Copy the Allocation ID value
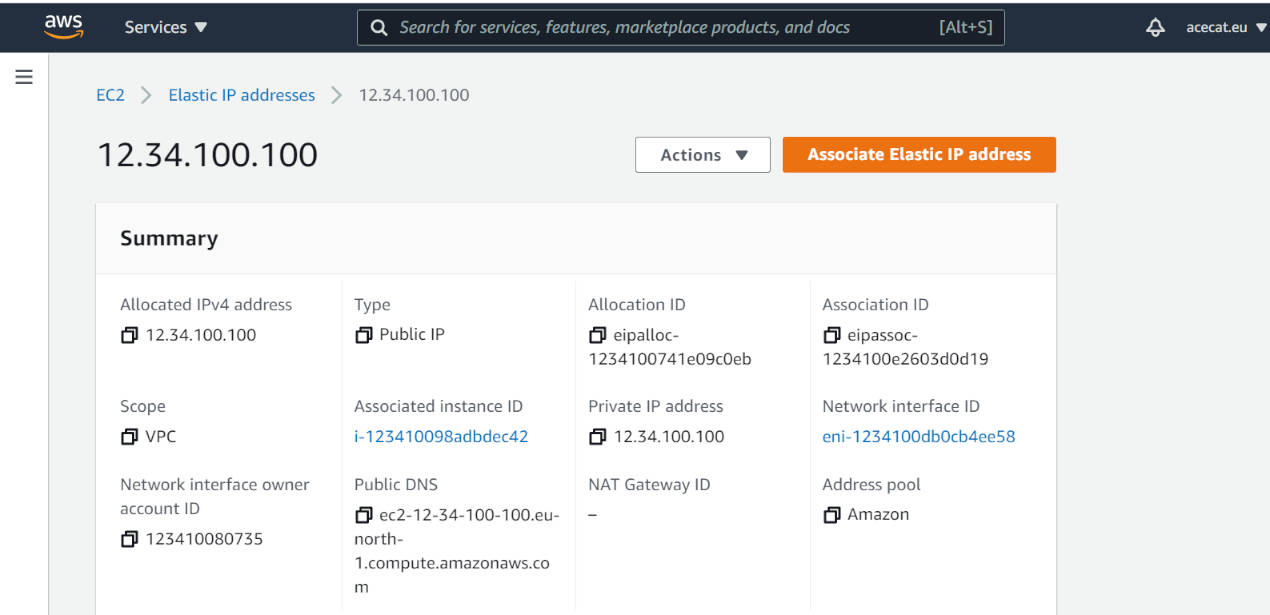1270x615 pixels. [x=597, y=335]
